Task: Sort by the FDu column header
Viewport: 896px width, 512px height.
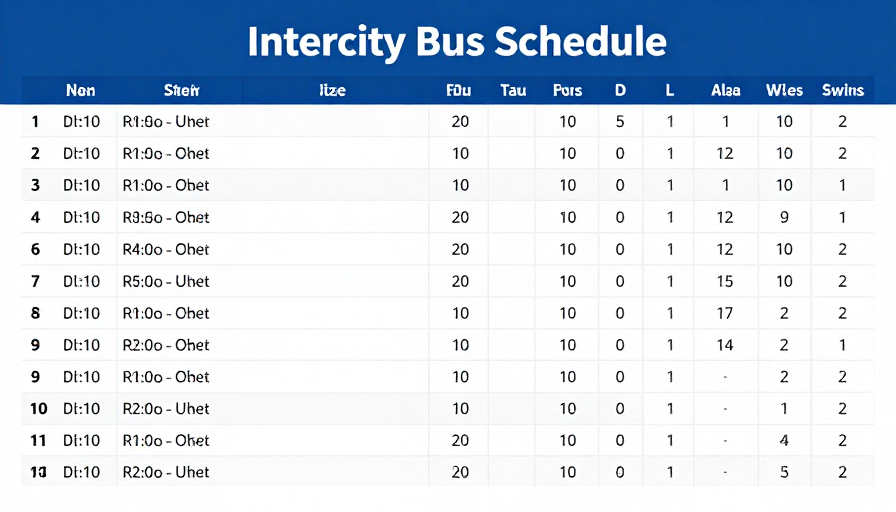Action: point(459,90)
